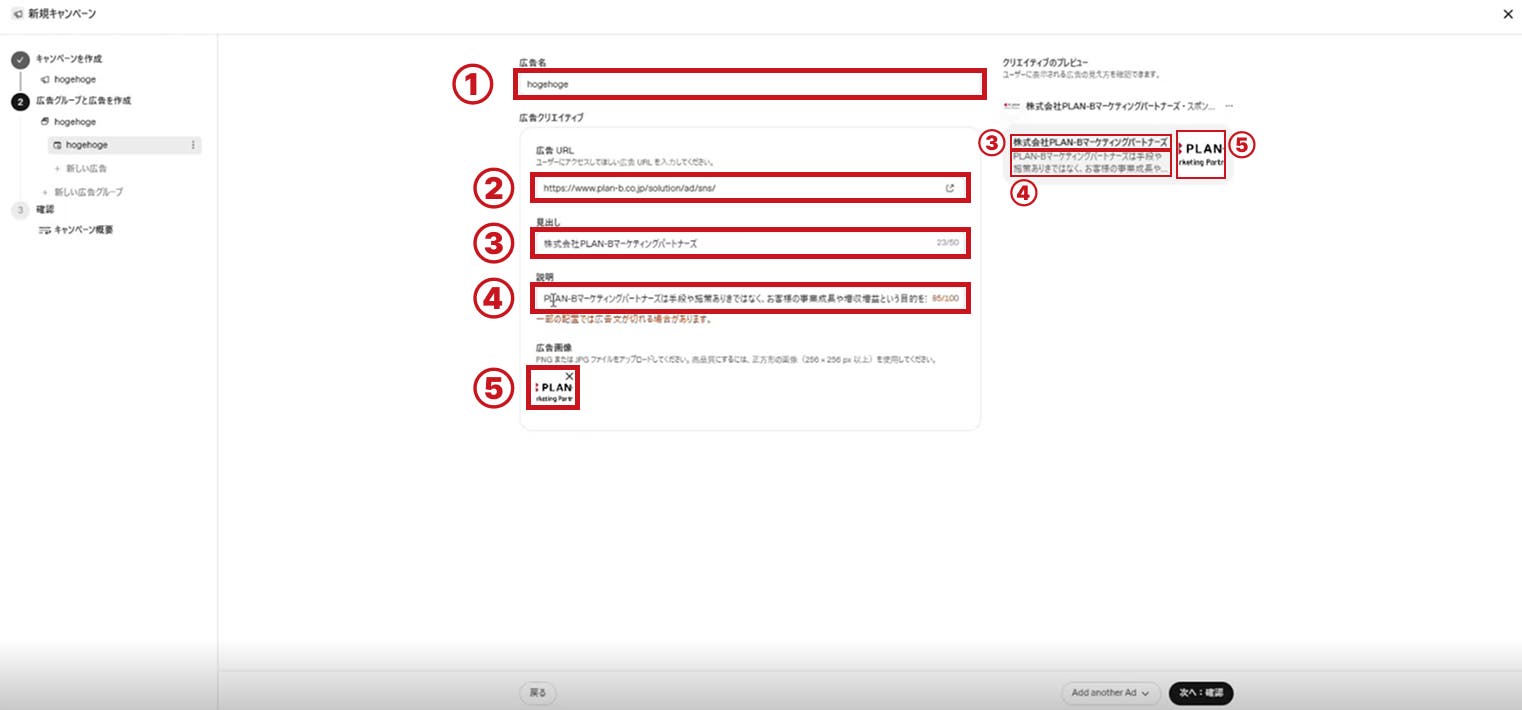
Task: Open the external link icon in 広告 URL field
Action: [x=950, y=187]
